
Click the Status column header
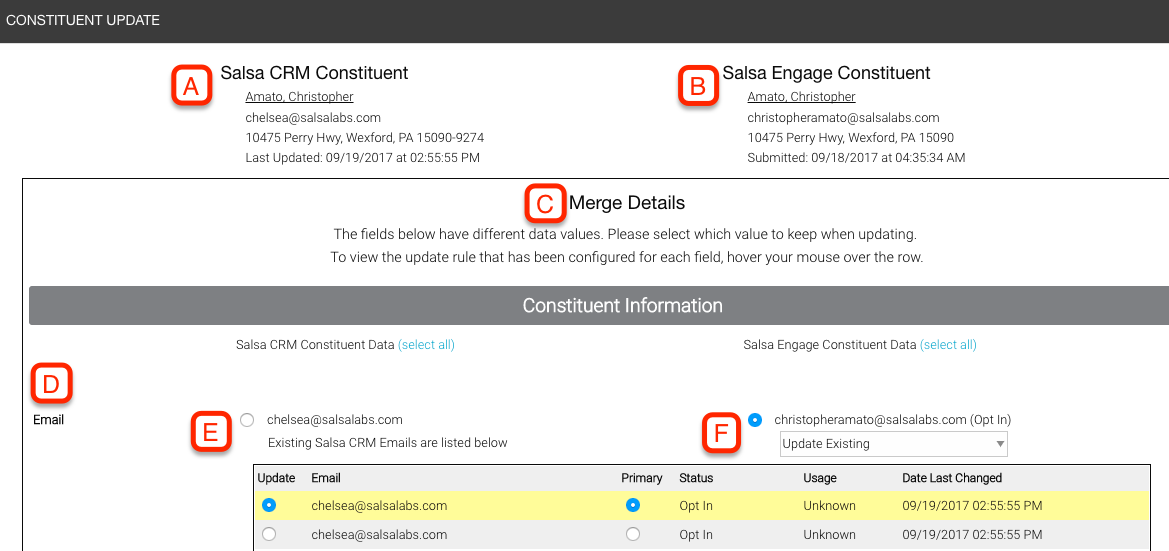coord(696,478)
